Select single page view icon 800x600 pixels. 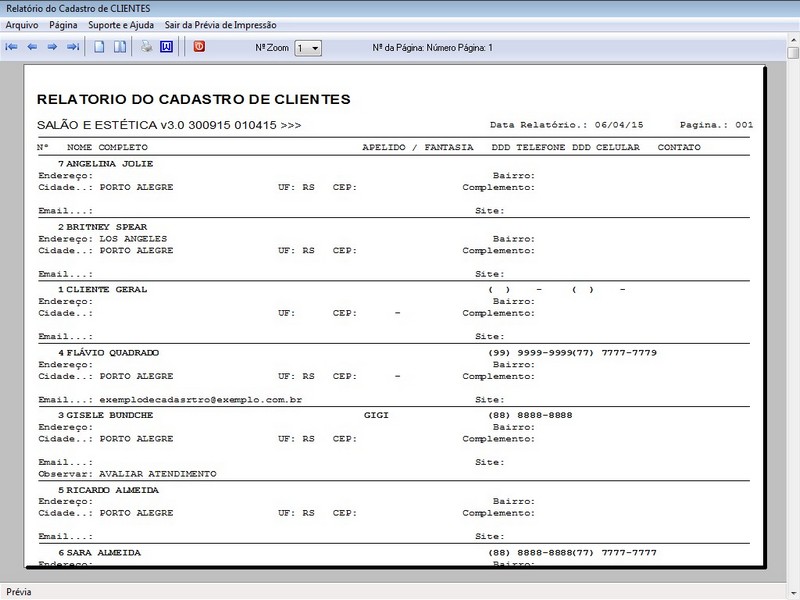(x=99, y=47)
